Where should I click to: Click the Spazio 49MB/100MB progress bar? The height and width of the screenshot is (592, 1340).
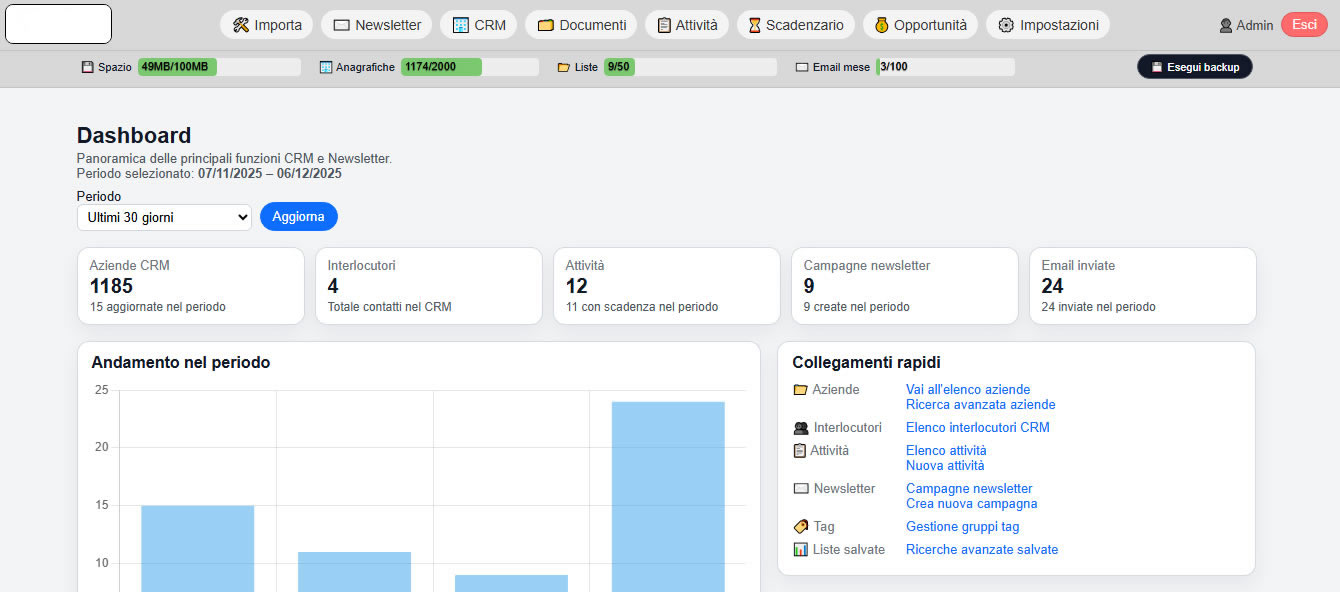[219, 67]
